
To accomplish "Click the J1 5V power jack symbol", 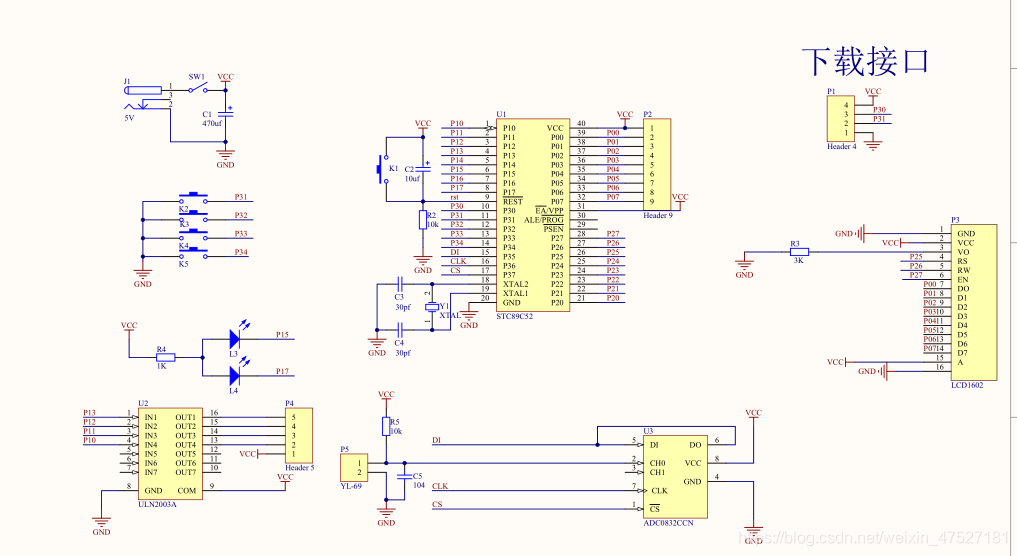I will (146, 98).
